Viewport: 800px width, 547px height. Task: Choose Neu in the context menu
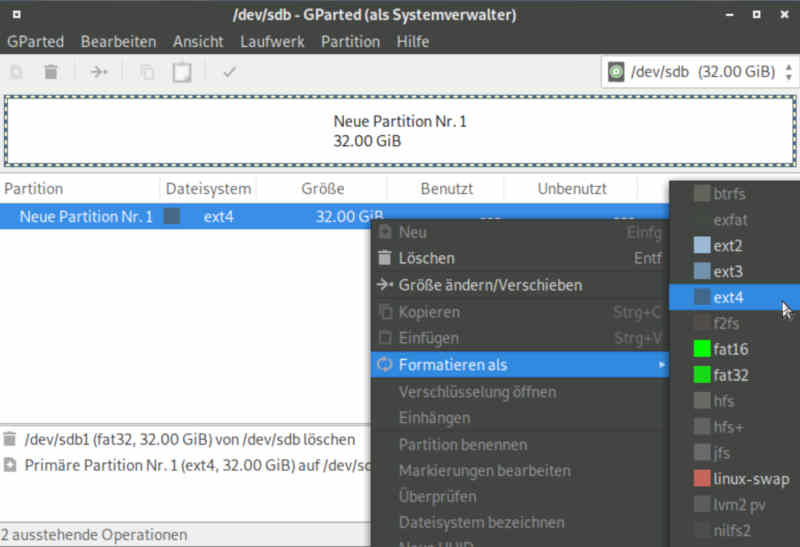pyautogui.click(x=519, y=232)
